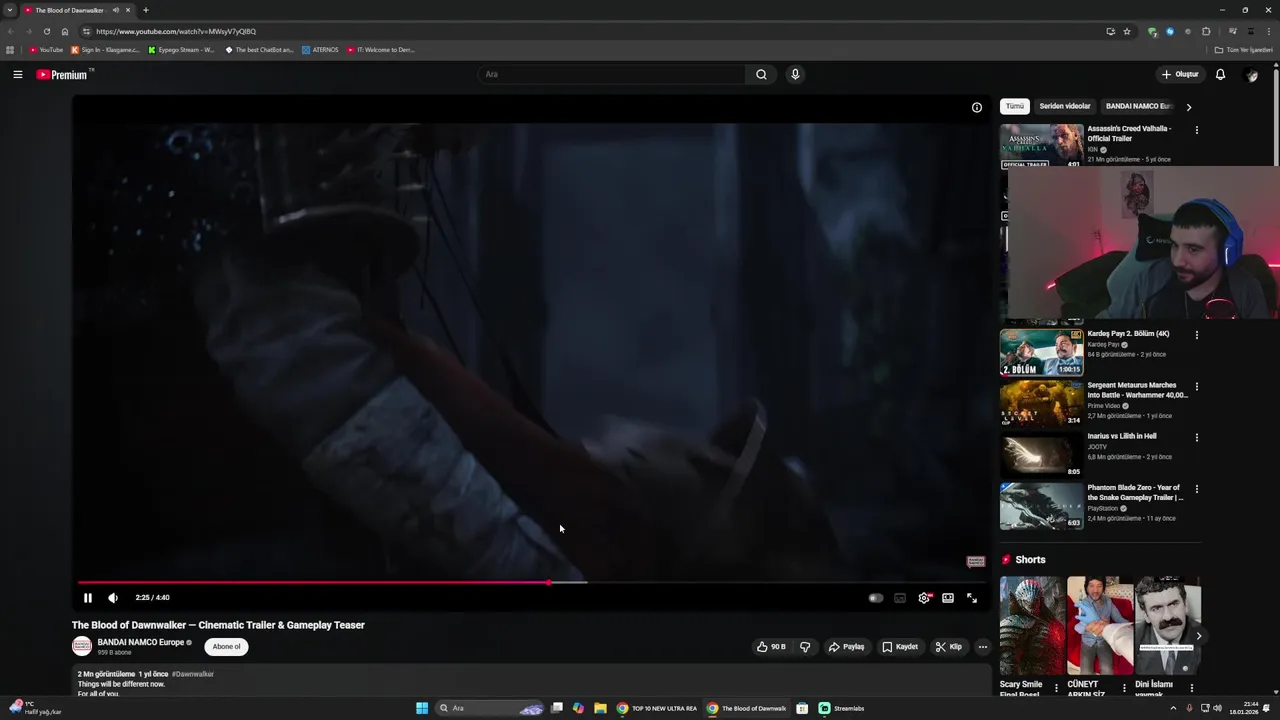Open the Oluştur create button
The image size is (1280, 720).
pyautogui.click(x=1180, y=74)
